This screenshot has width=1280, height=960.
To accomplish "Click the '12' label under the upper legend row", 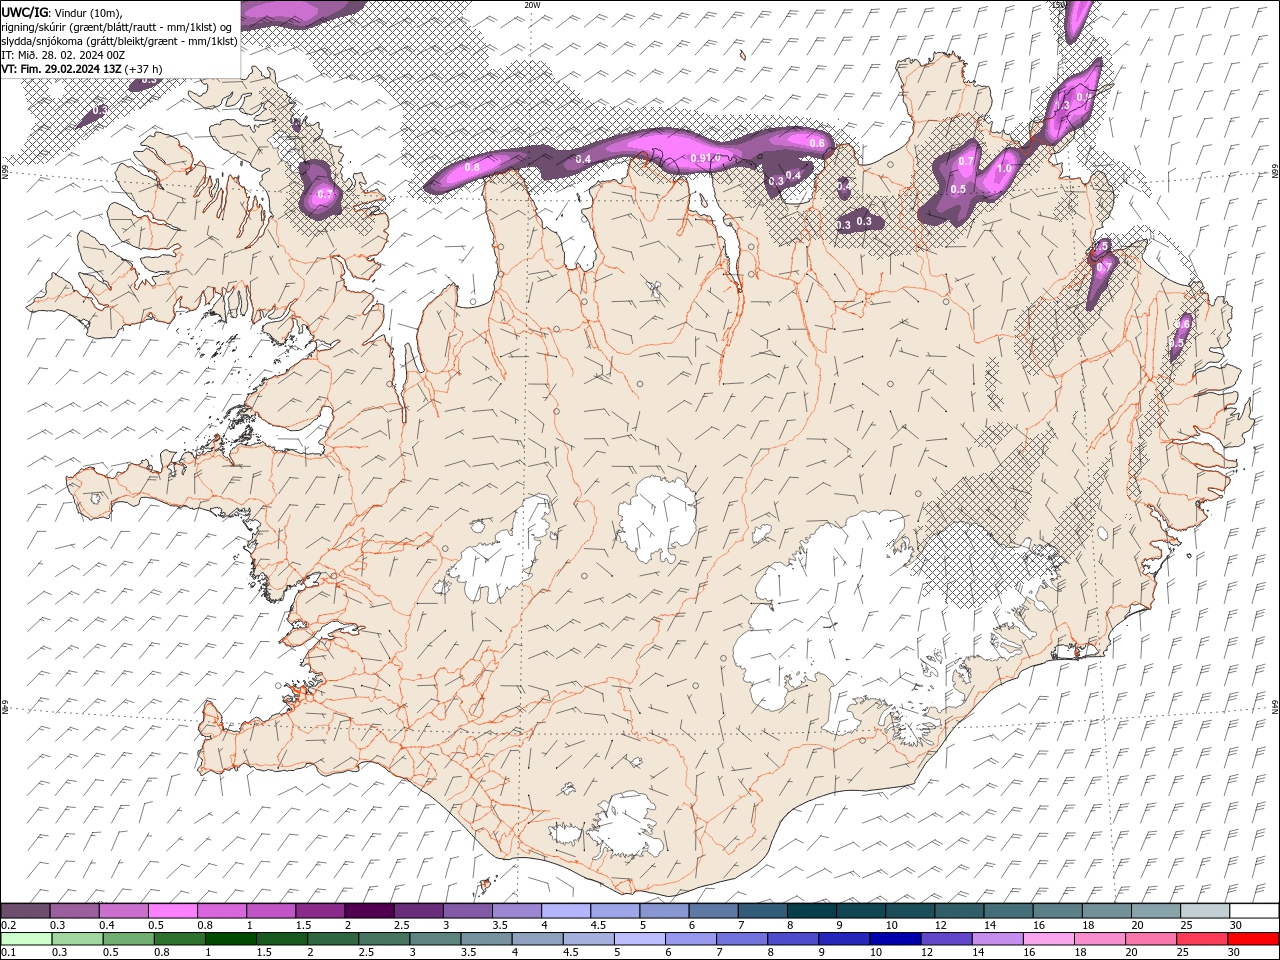I will (x=941, y=925).
